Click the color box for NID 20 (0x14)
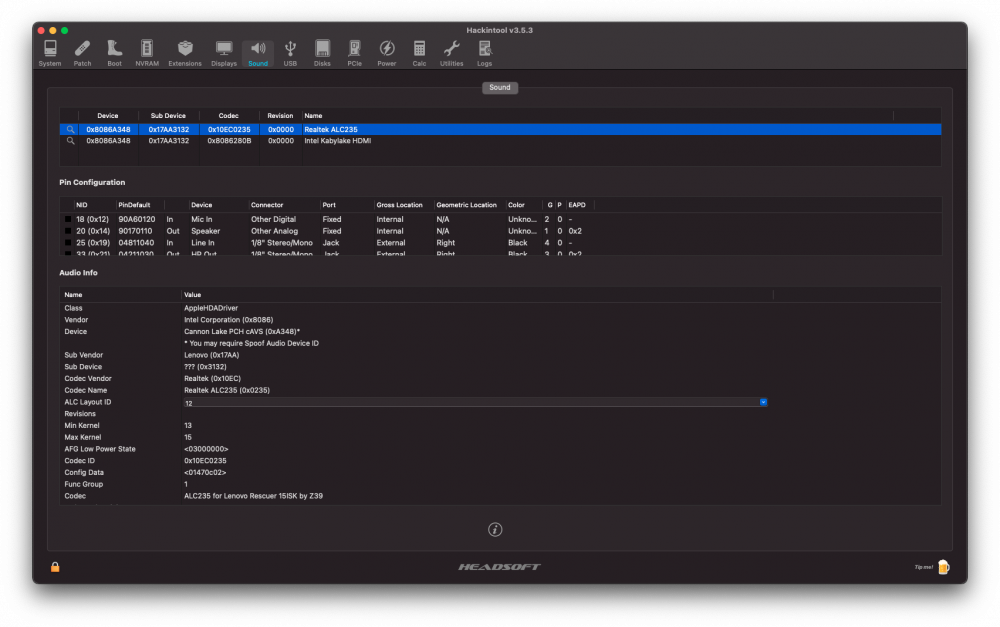Image resolution: width=1000 pixels, height=627 pixels. tap(68, 231)
